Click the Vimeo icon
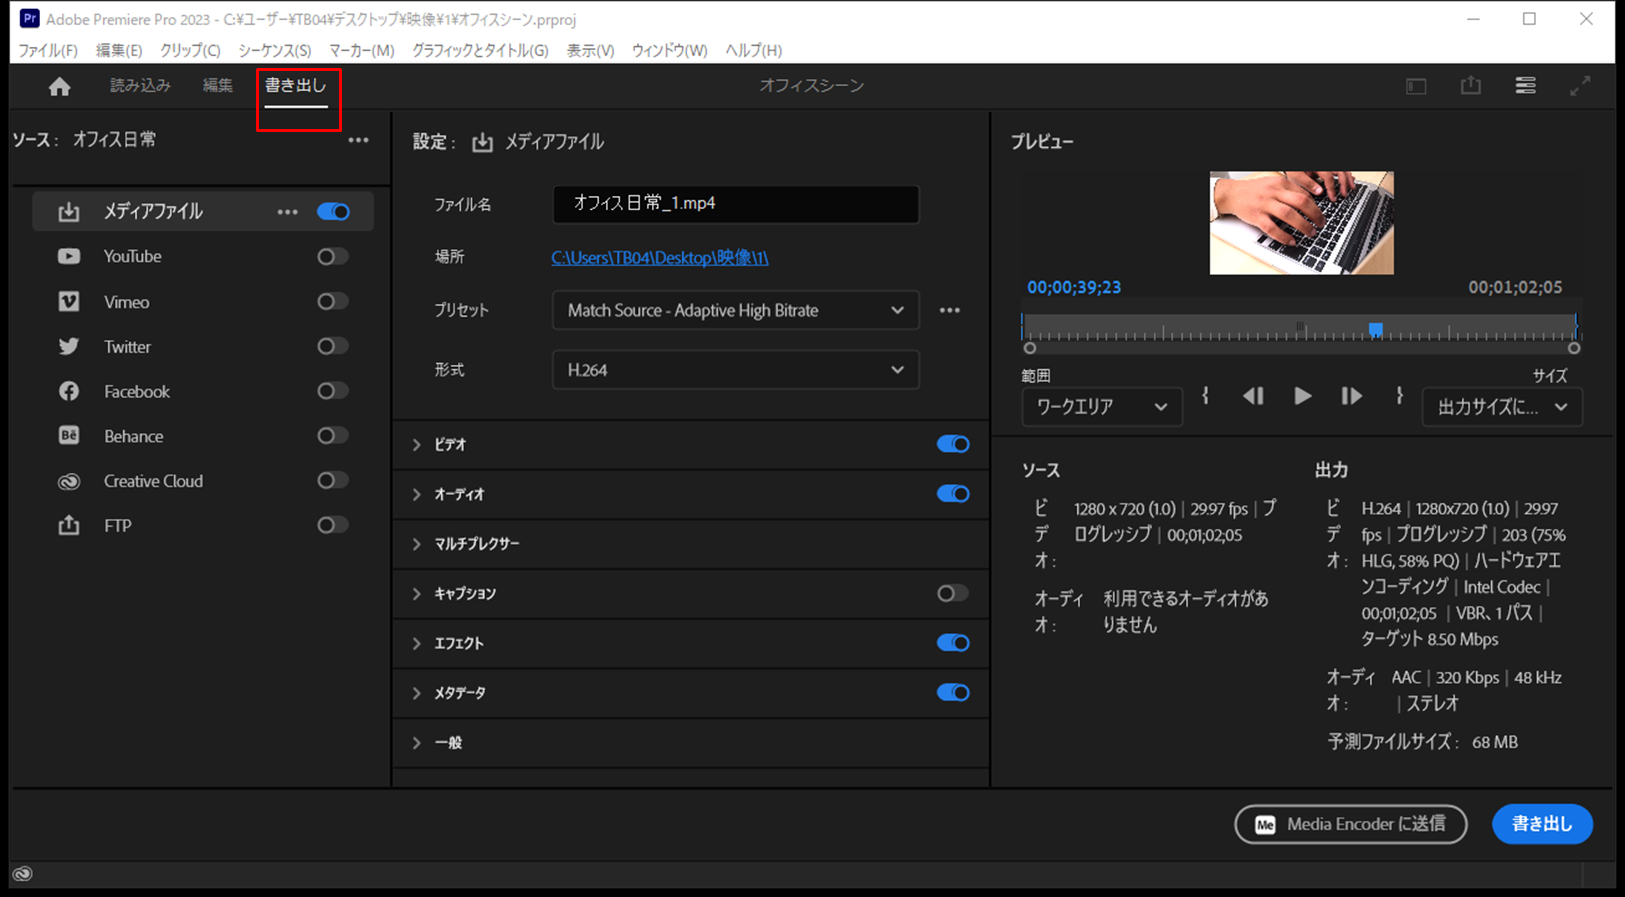The width and height of the screenshot is (1625, 897). coord(68,302)
